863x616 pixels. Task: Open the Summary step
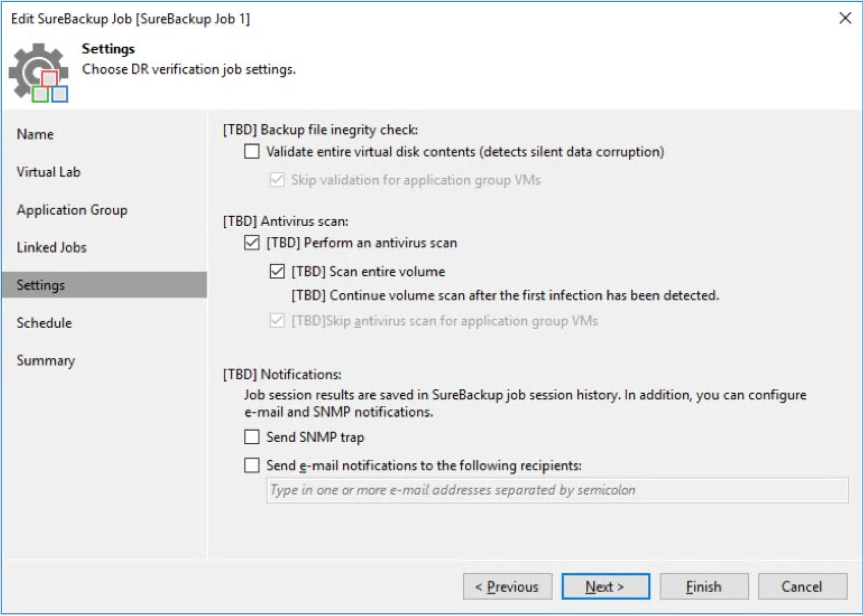(x=104, y=361)
